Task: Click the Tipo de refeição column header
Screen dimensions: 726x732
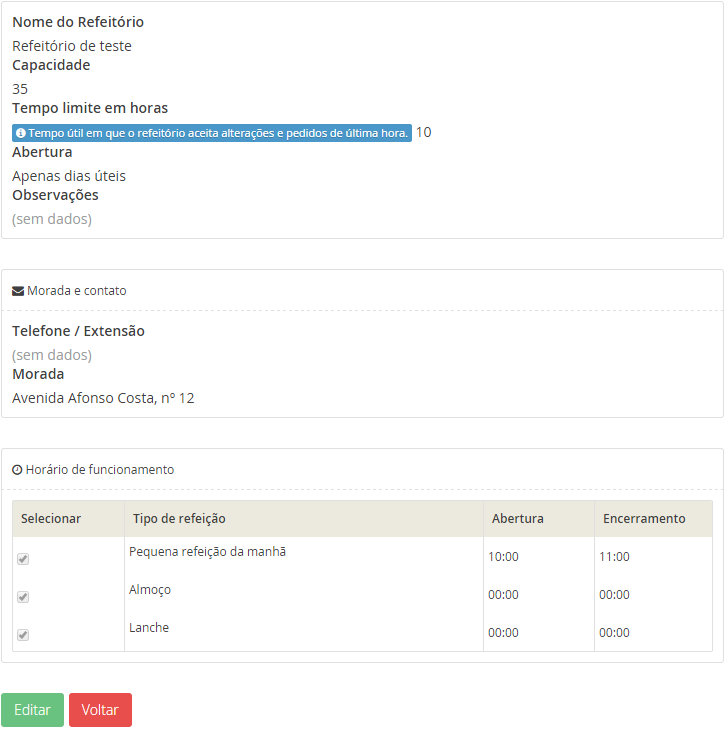Action: point(179,518)
